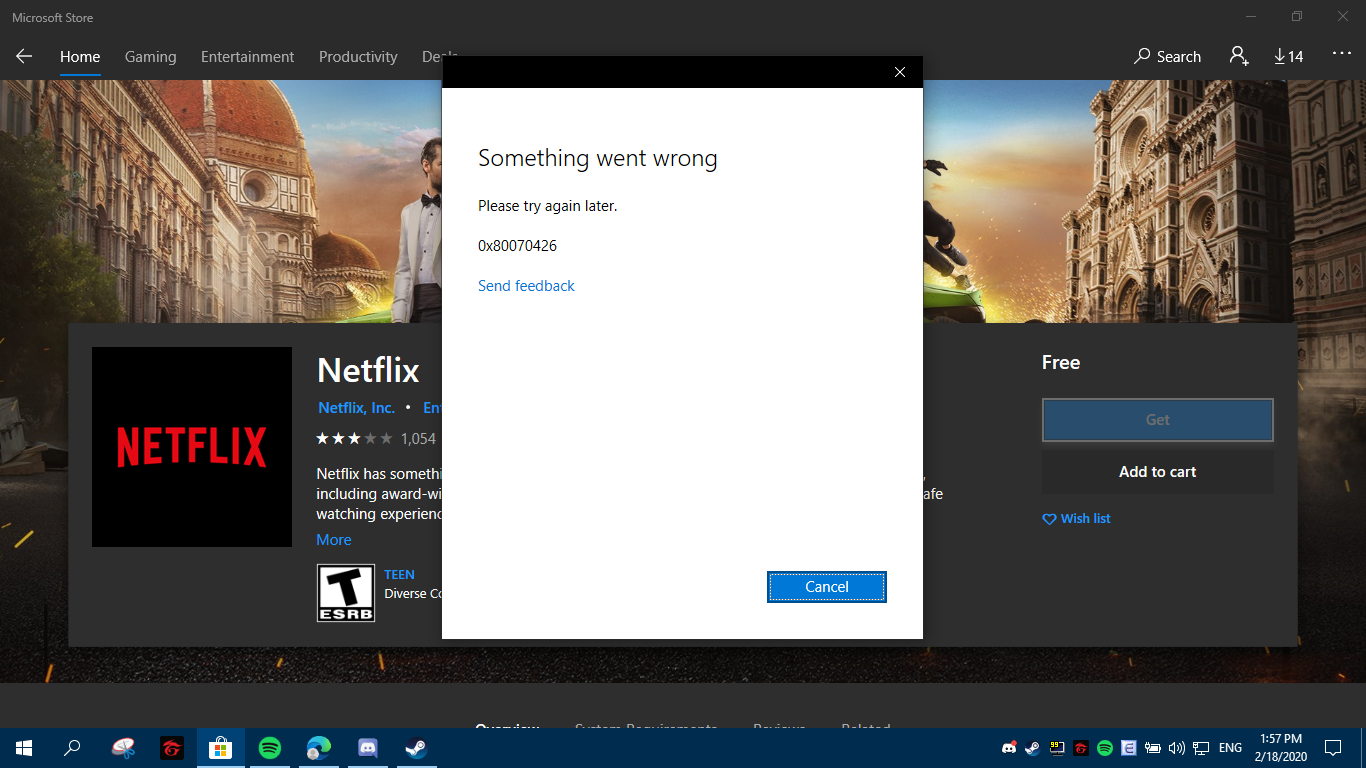Click the star rating with 1,054 reviews
1366x768 pixels.
tap(376, 438)
